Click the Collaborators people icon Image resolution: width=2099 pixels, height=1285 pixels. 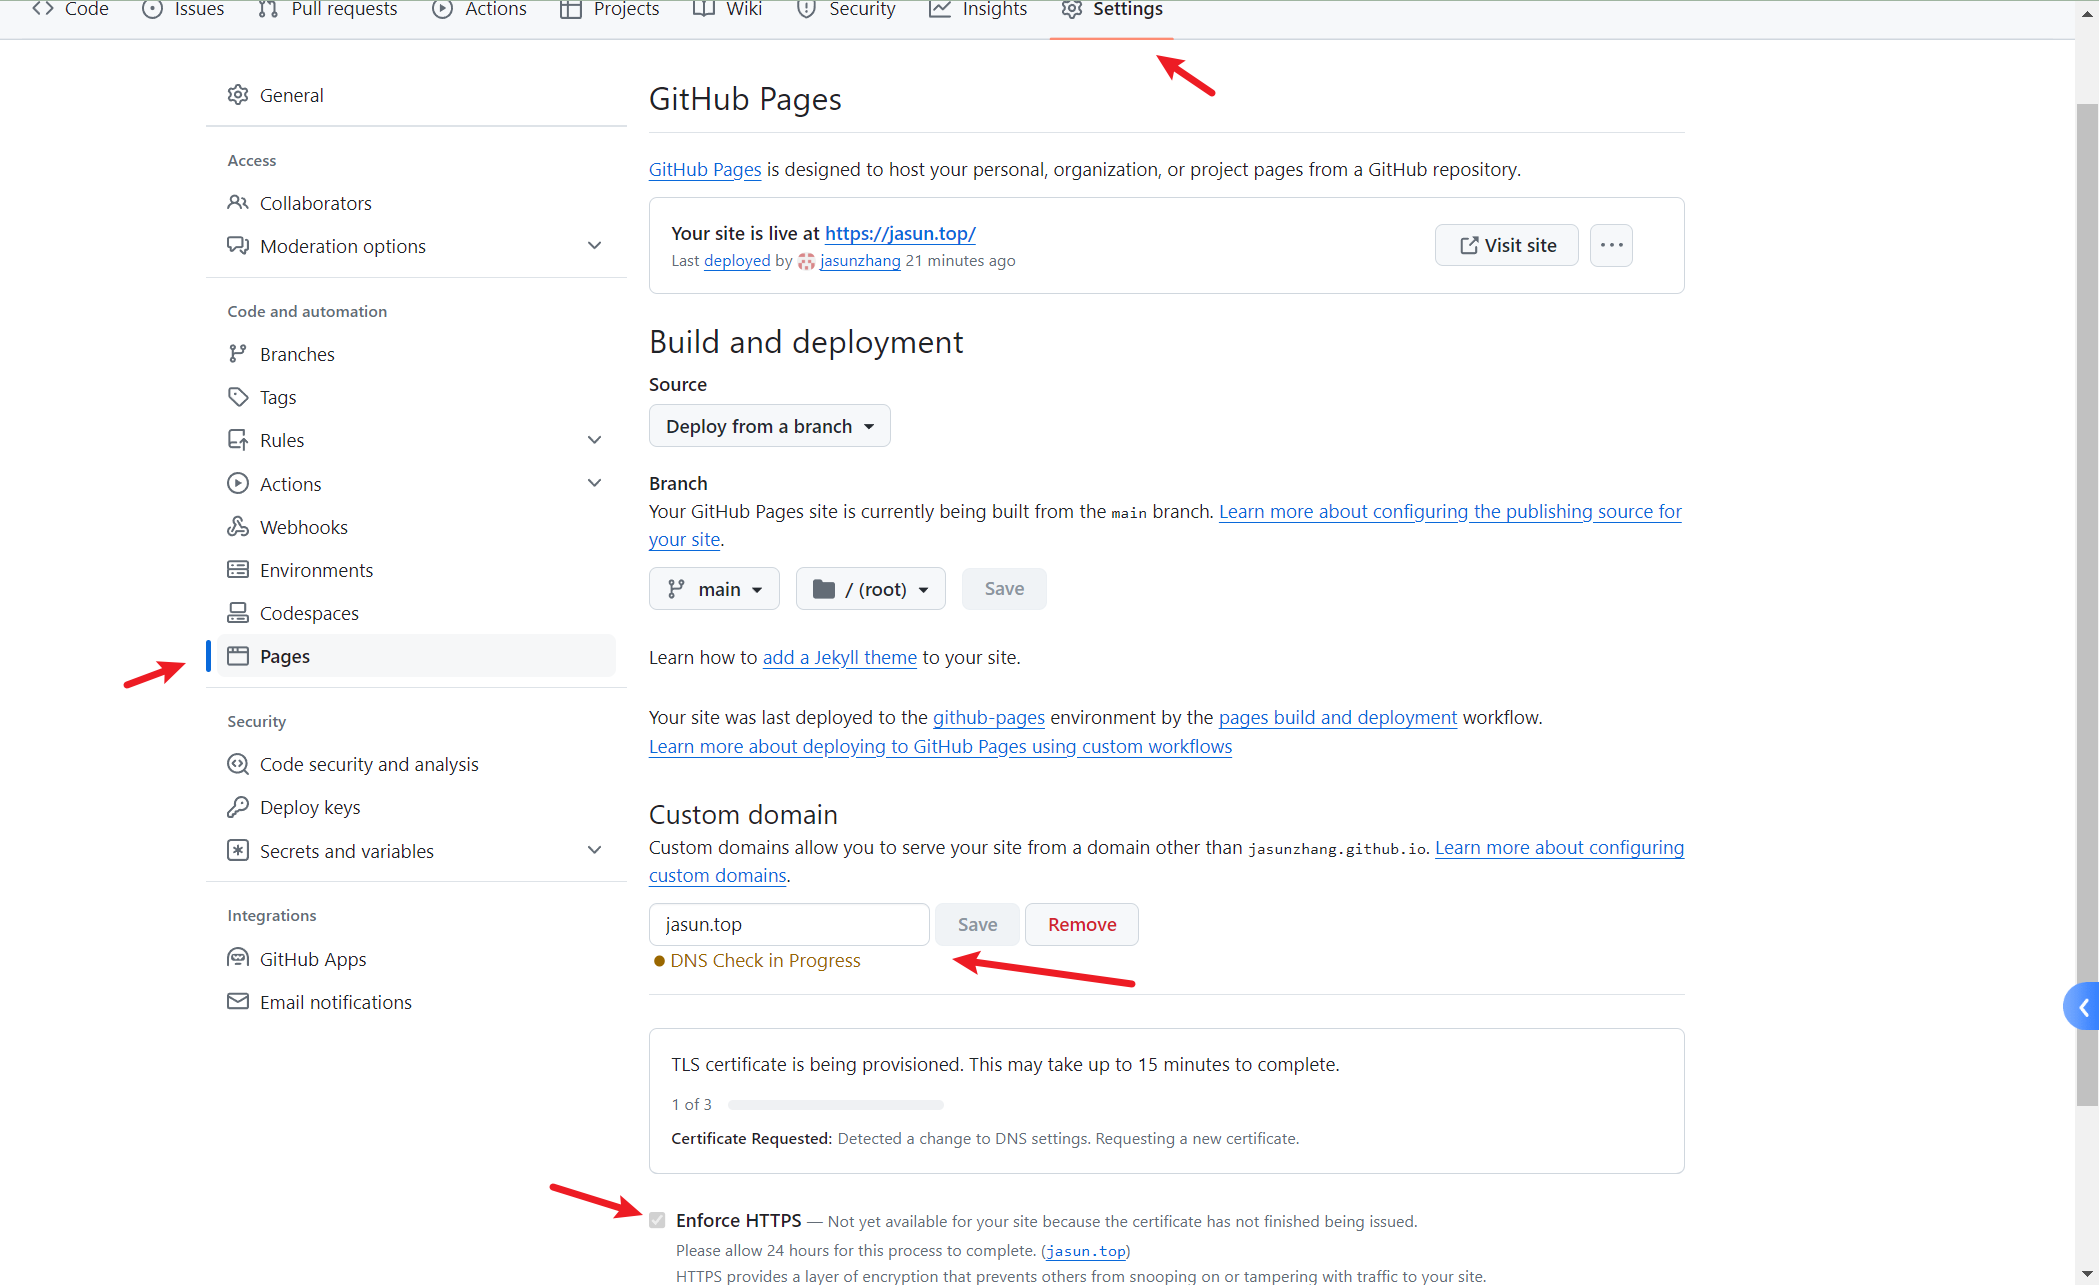237,203
